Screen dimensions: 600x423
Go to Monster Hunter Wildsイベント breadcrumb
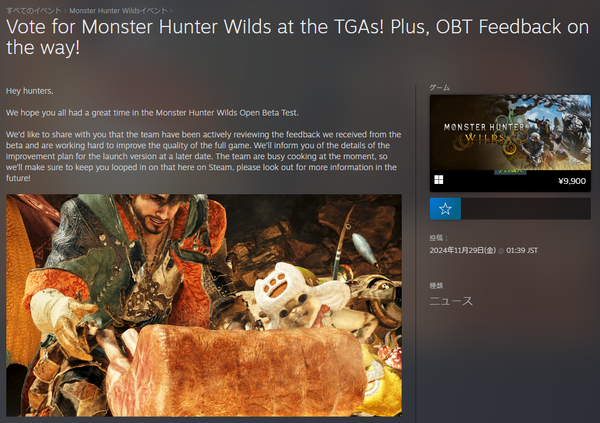tap(118, 11)
